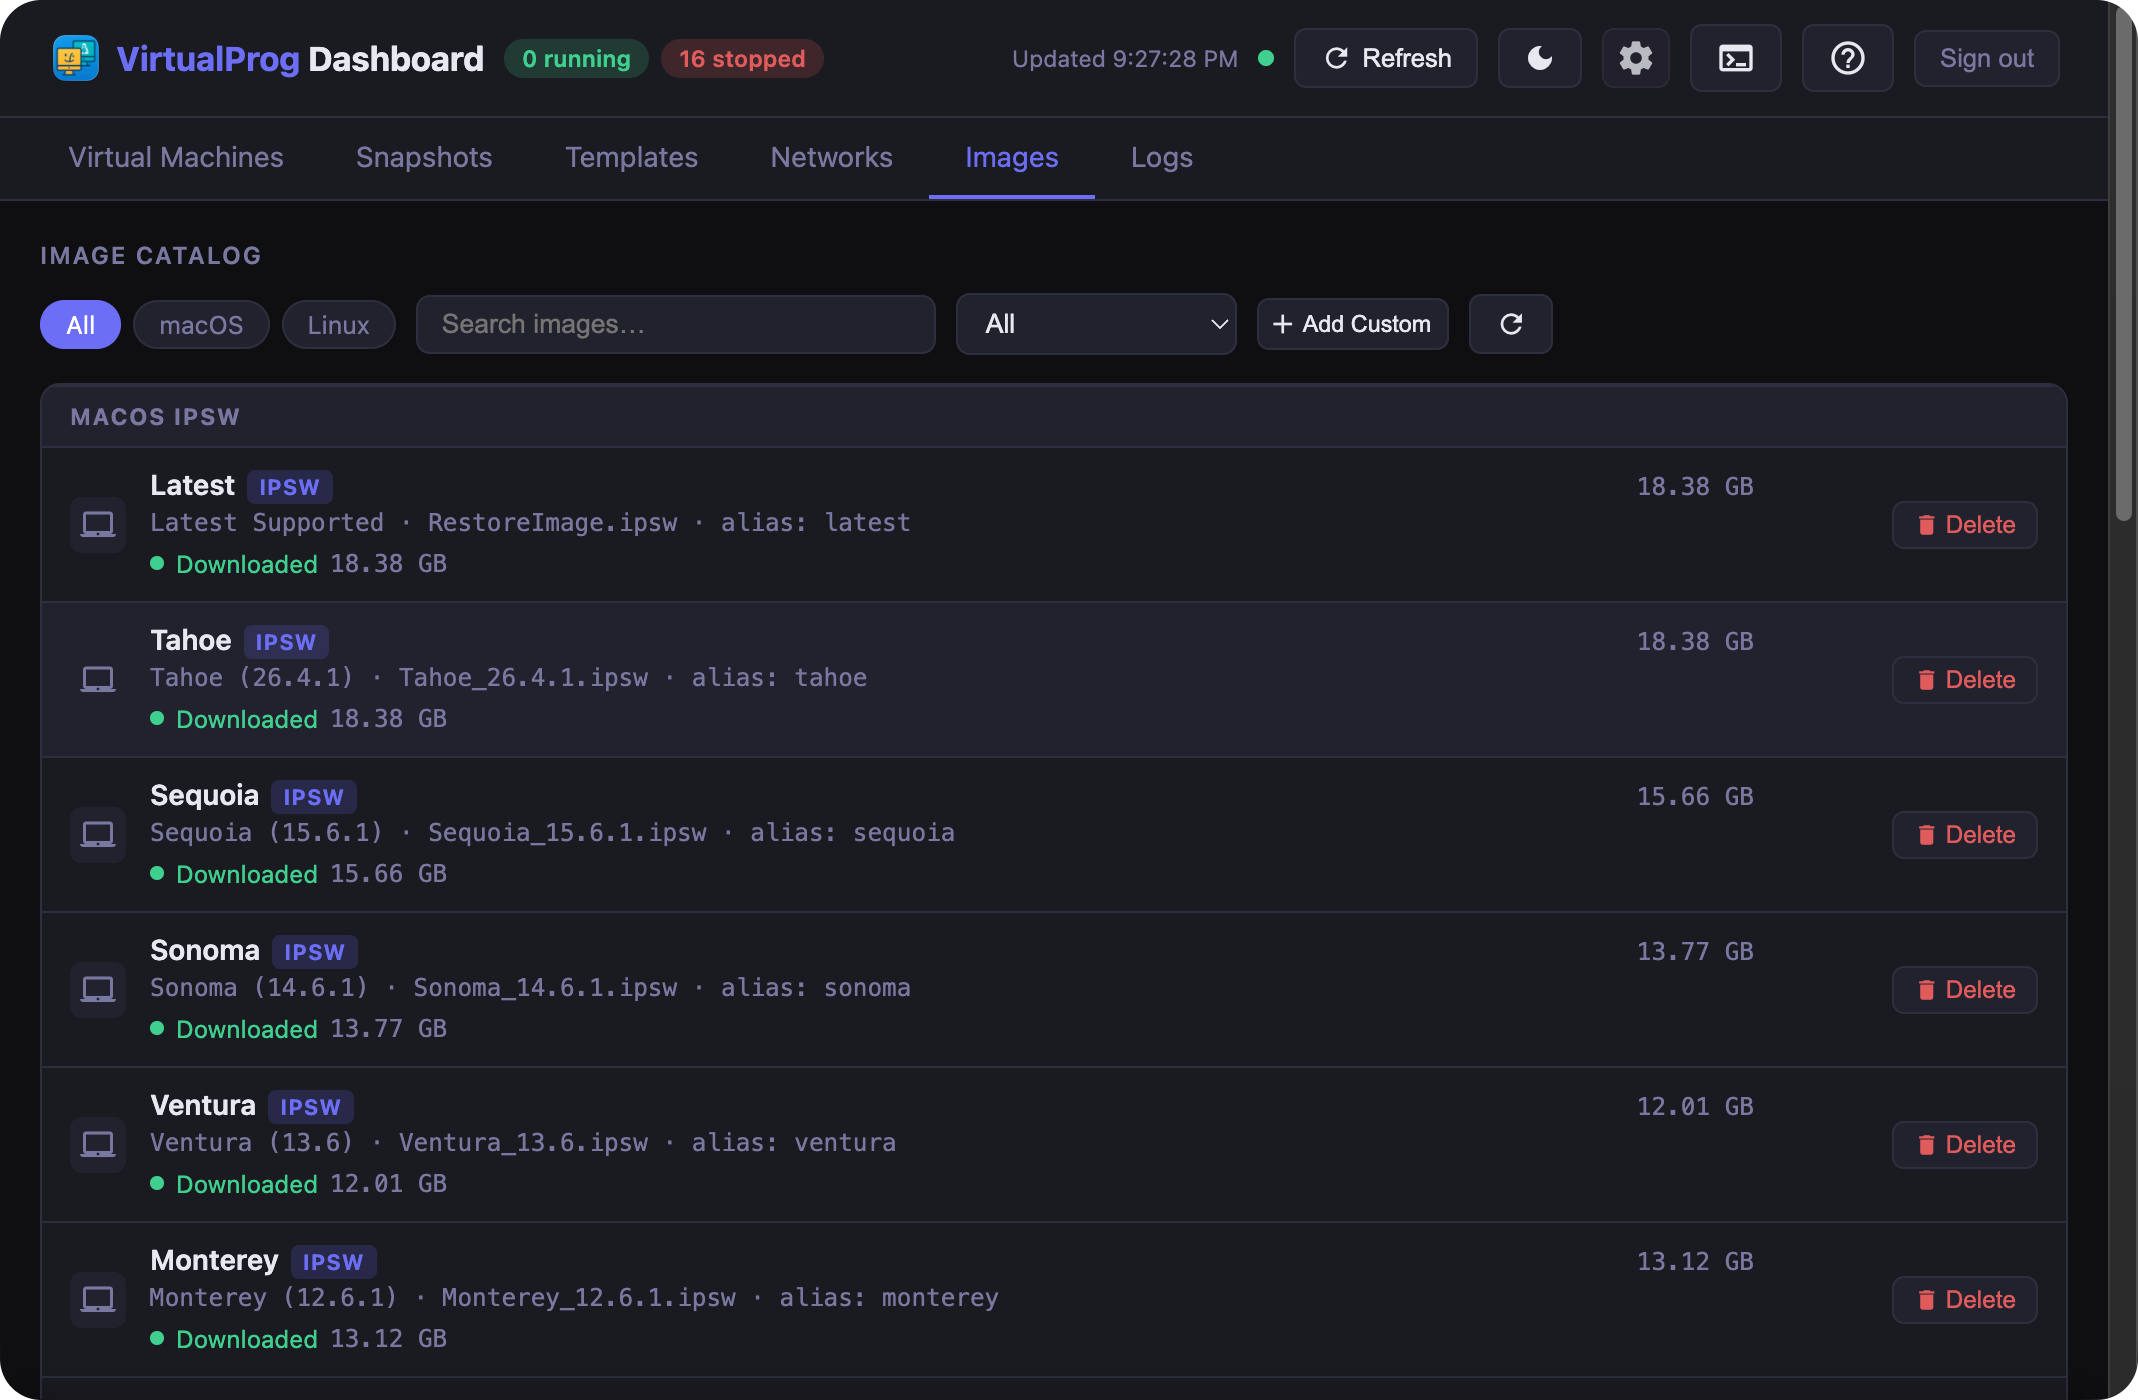Switch to the Snapshots tab
This screenshot has height=1400, width=2138.
point(424,157)
